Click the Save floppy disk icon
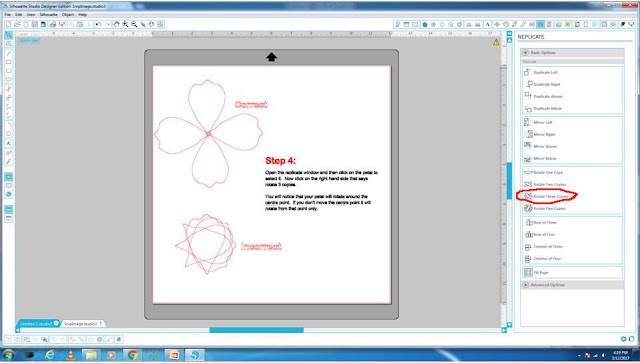The width and height of the screenshot is (640, 363). 35,24
